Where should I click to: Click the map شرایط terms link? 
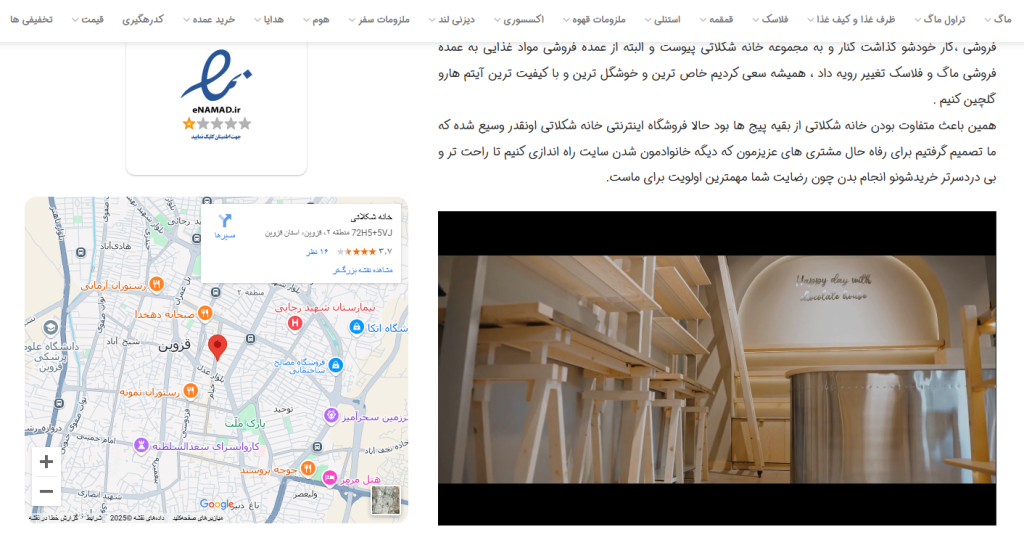tap(94, 518)
